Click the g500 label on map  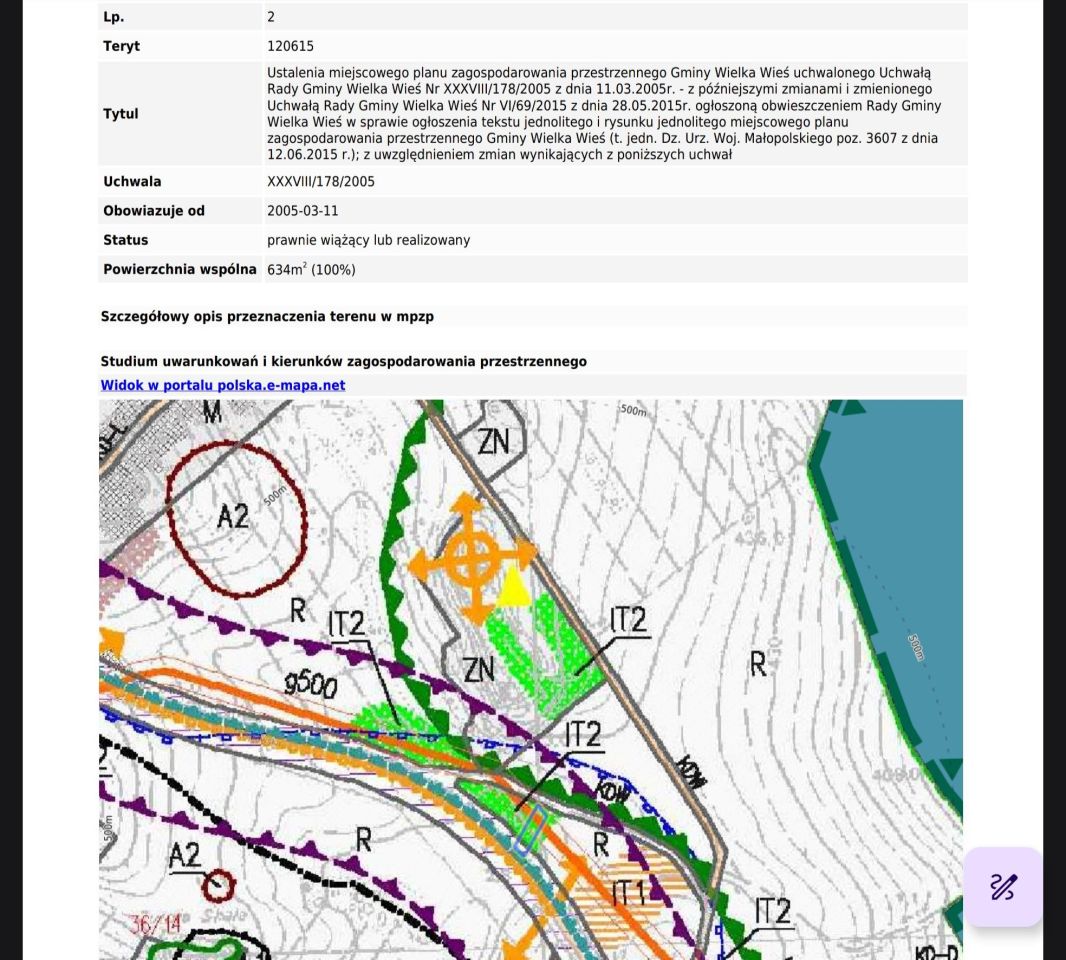[311, 683]
